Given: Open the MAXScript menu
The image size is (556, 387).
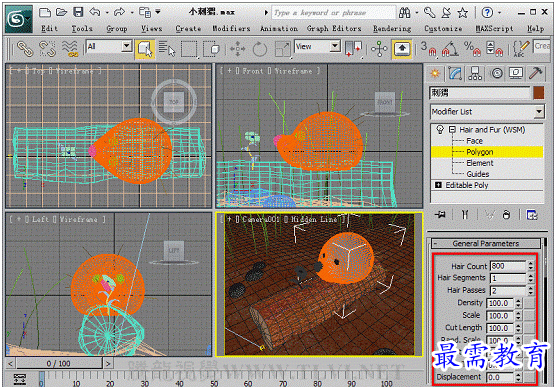Looking at the screenshot, I should [x=494, y=29].
